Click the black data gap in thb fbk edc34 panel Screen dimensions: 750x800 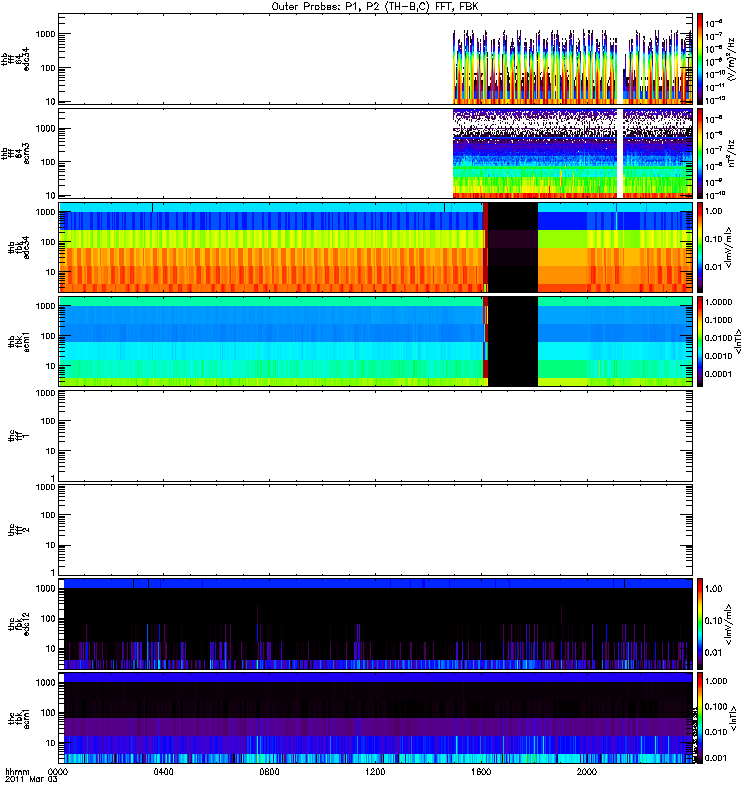513,247
